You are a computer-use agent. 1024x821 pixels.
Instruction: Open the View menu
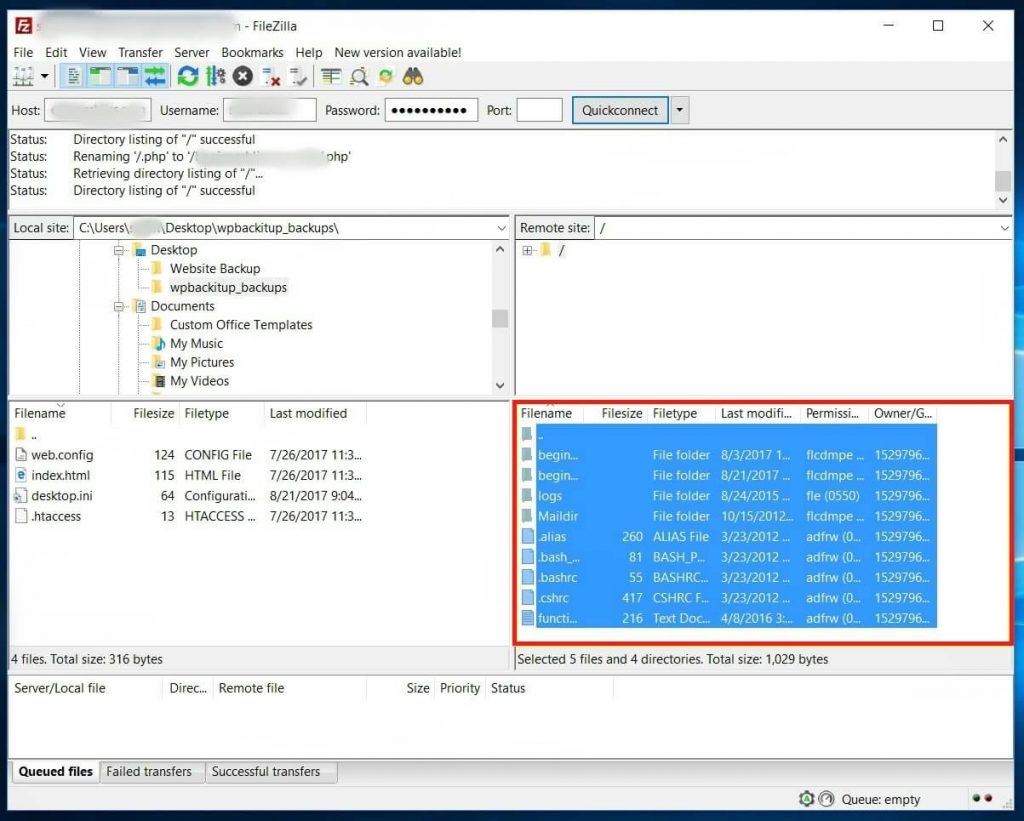[x=93, y=52]
